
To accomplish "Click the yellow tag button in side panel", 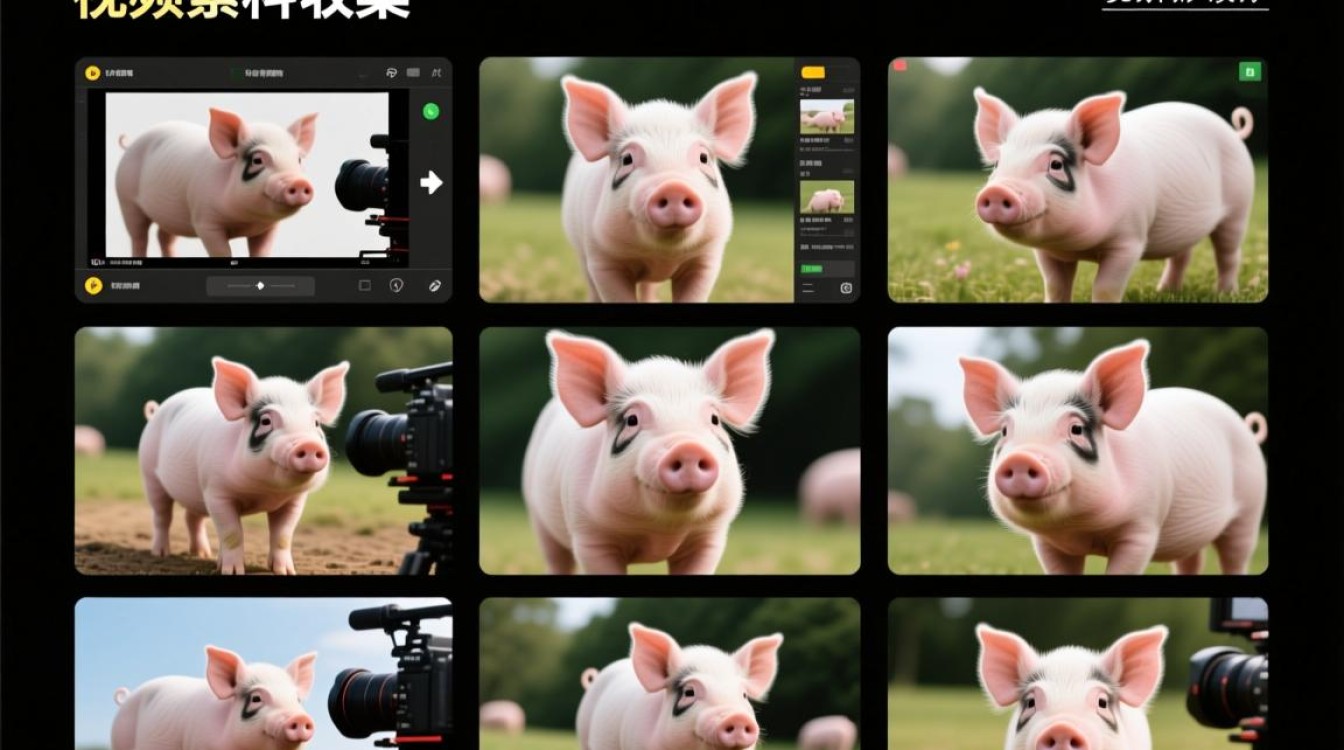I will point(813,72).
